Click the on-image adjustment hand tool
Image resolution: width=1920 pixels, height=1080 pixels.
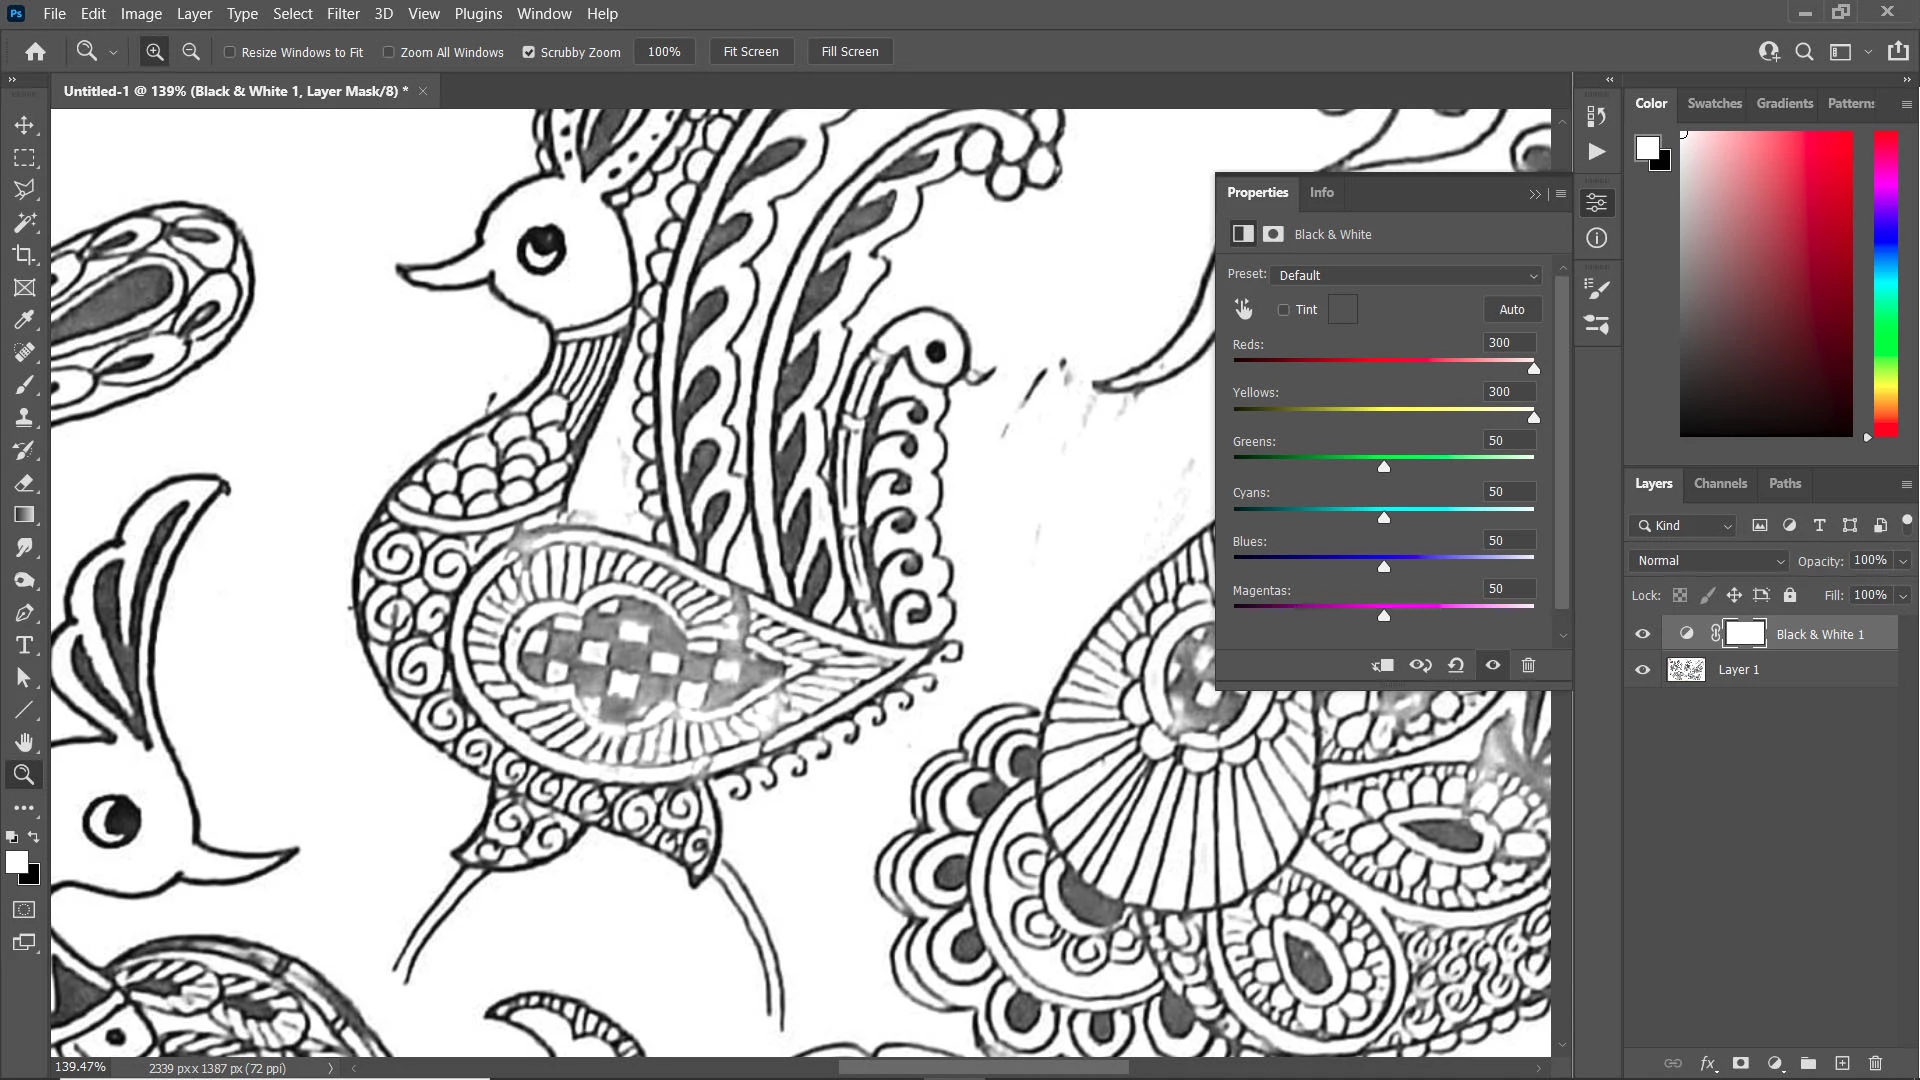click(1243, 309)
